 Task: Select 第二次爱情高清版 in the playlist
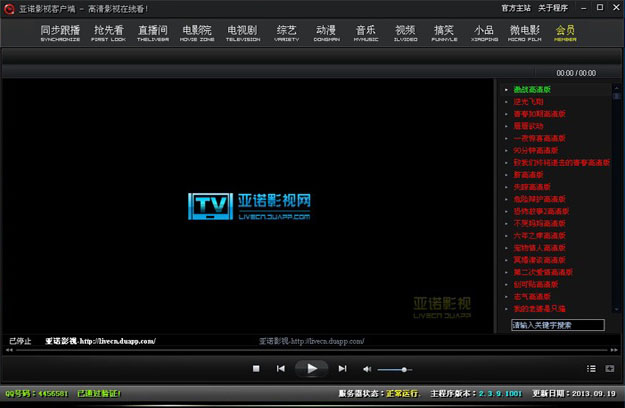click(x=543, y=272)
